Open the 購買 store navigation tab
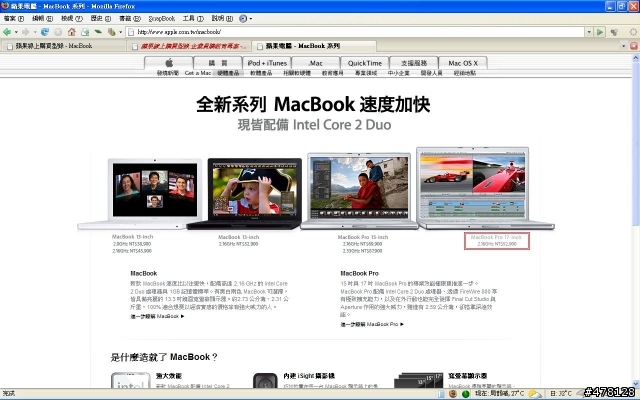 (x=218, y=63)
